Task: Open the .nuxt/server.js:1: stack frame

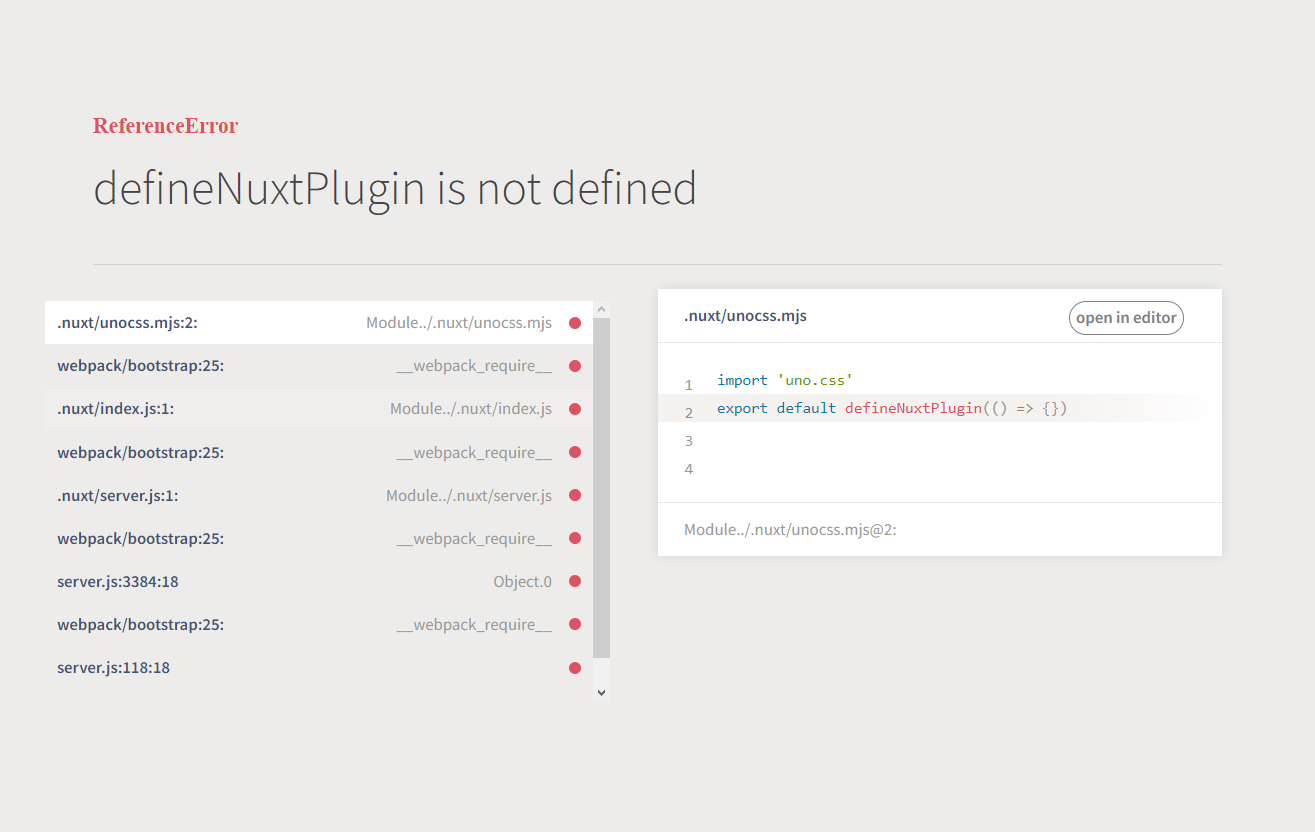Action: 319,495
